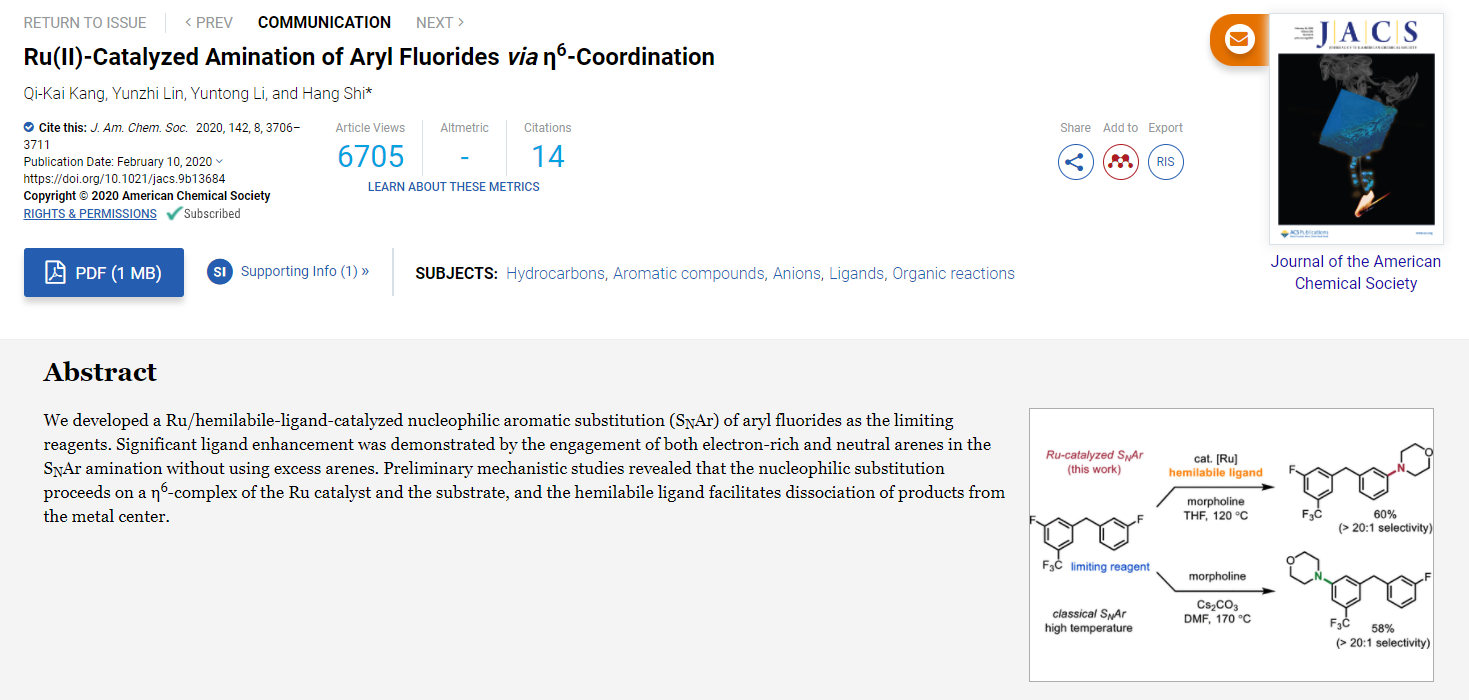Click RETURN TO ISSUE link
Image resolution: width=1469 pixels, height=700 pixels.
[x=85, y=22]
